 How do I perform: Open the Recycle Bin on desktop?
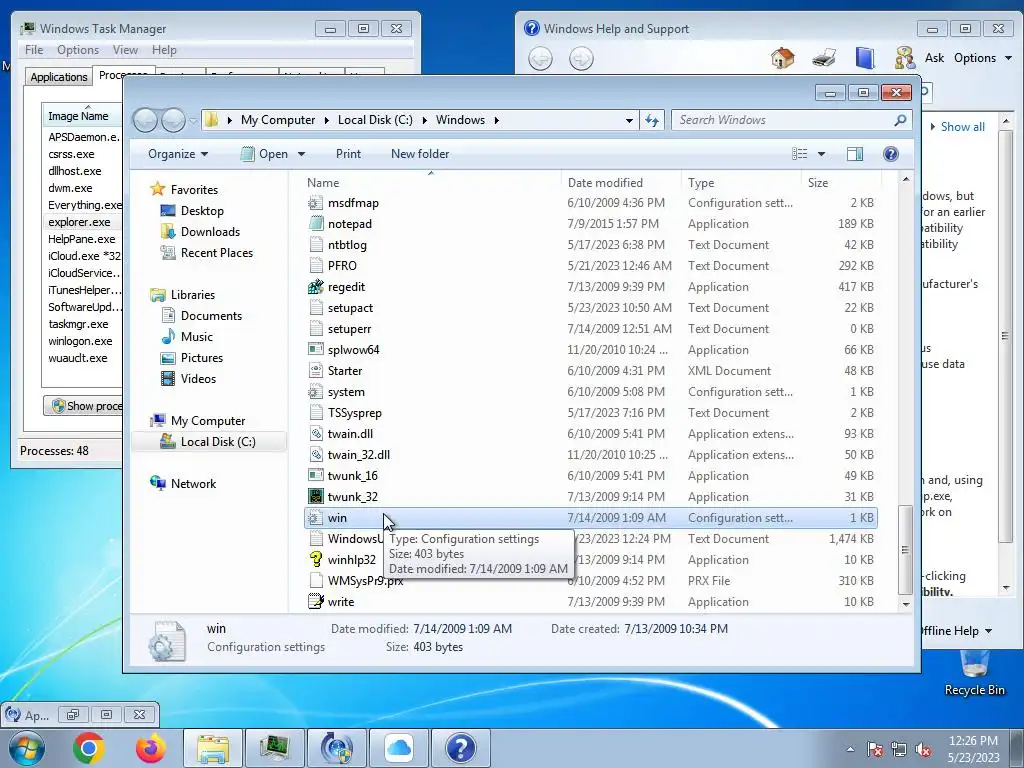[974, 674]
